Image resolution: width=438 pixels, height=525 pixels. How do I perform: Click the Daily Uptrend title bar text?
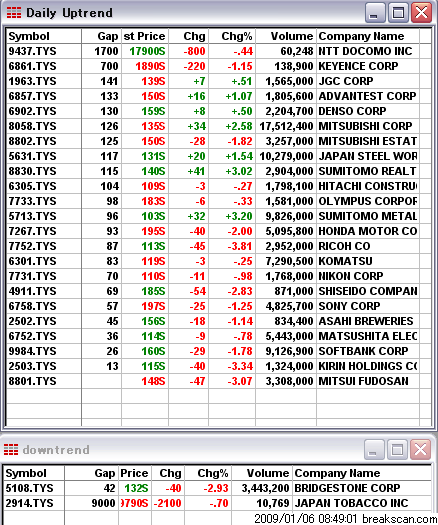[x=69, y=13]
